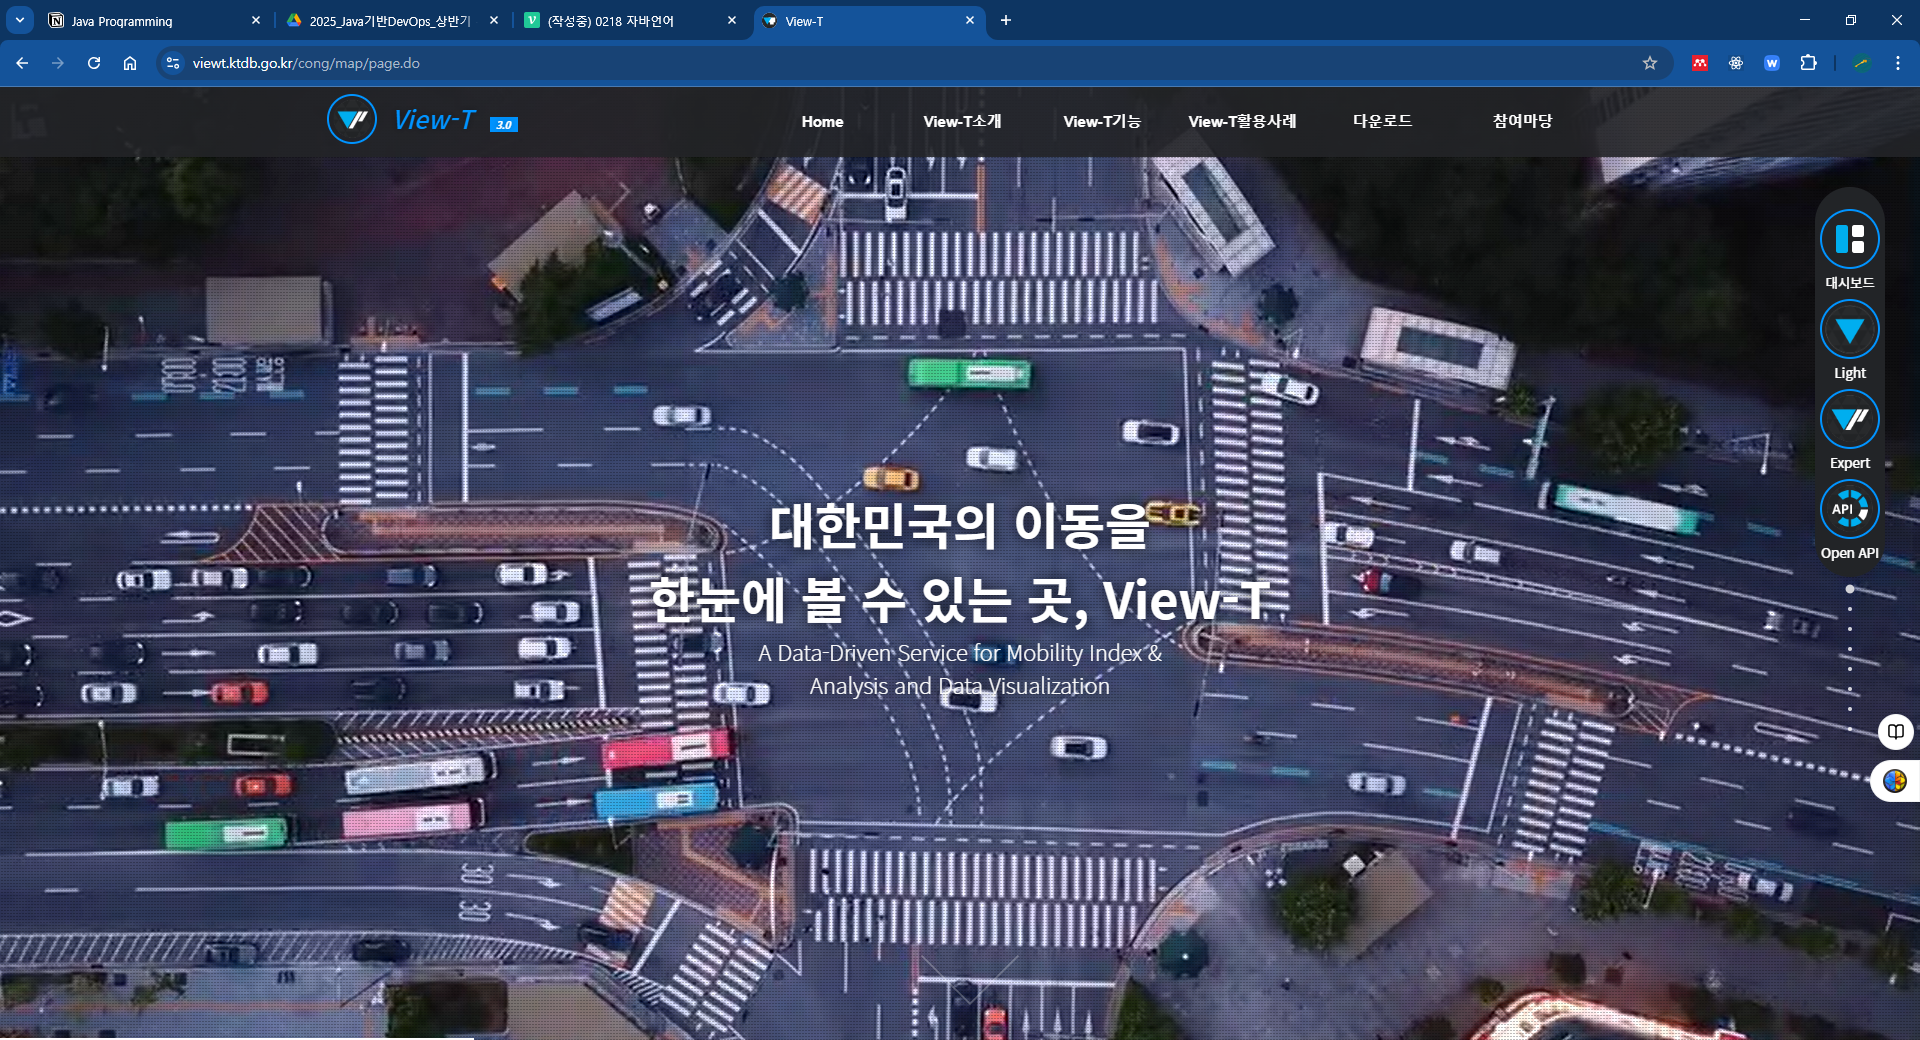Open the 대시보드 dashboard icon
The image size is (1920, 1040).
coord(1849,240)
